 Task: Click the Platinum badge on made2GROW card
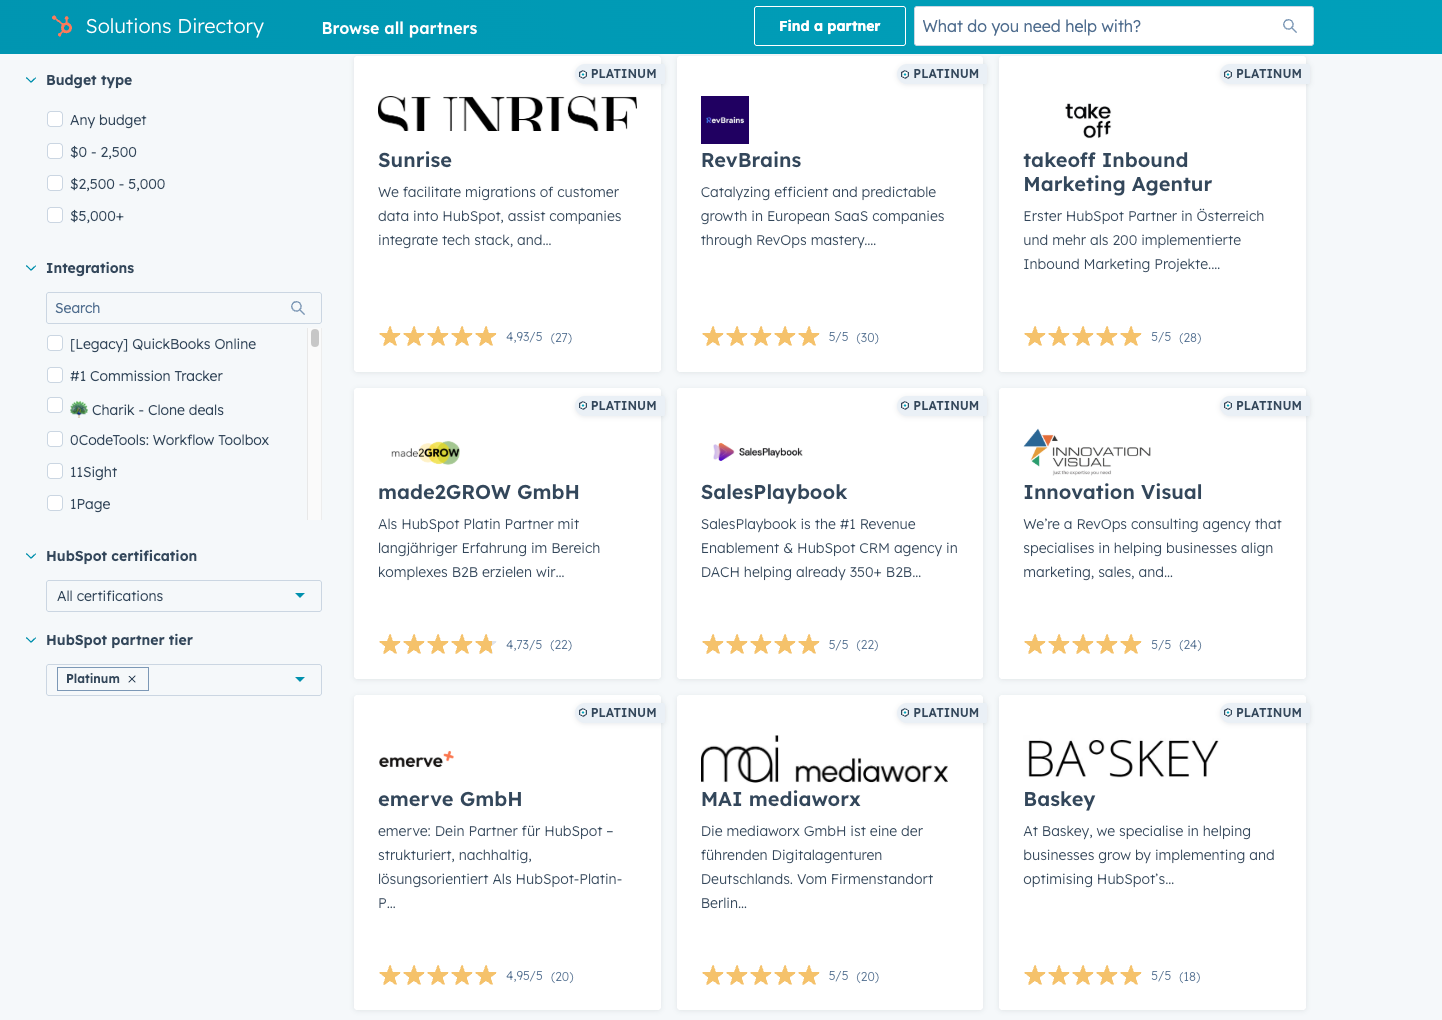click(617, 406)
